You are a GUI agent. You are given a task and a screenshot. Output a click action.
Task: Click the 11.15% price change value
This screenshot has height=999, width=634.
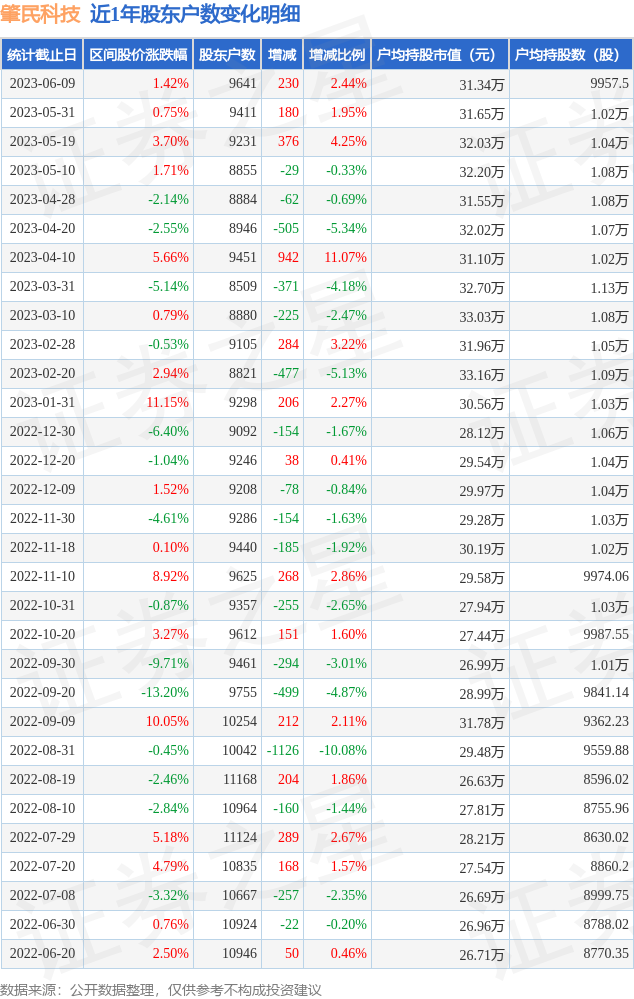(x=167, y=403)
